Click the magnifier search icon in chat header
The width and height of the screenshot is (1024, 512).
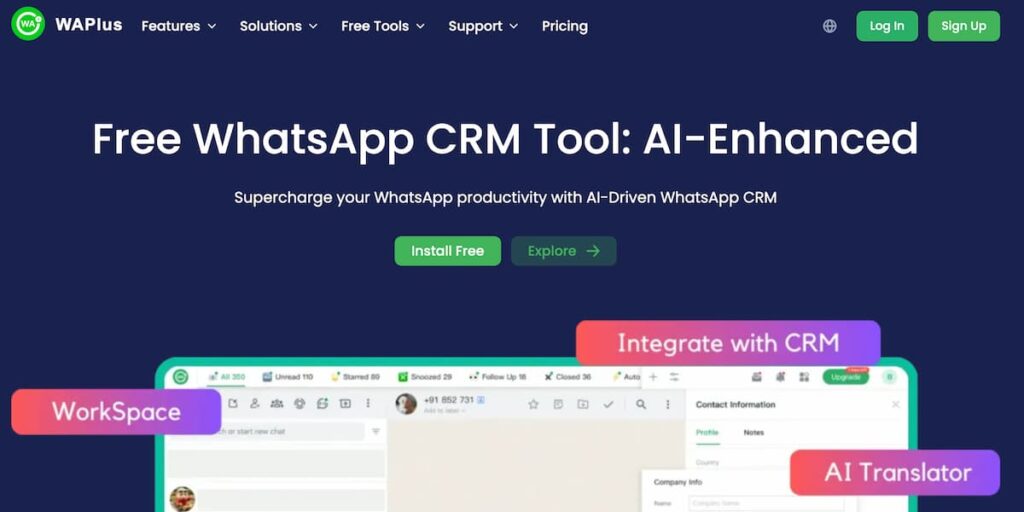[641, 404]
